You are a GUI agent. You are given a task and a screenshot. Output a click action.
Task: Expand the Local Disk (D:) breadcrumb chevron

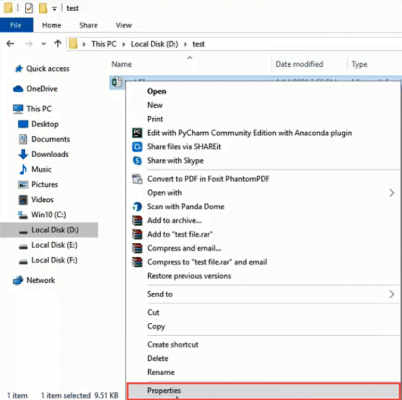click(185, 44)
